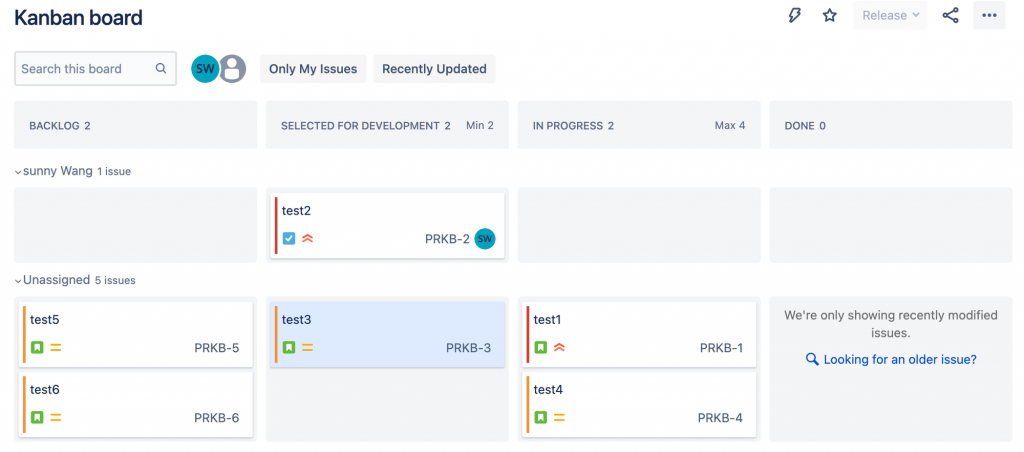Image resolution: width=1024 pixels, height=452 pixels.
Task: Star this Kanban board
Action: pyautogui.click(x=829, y=15)
